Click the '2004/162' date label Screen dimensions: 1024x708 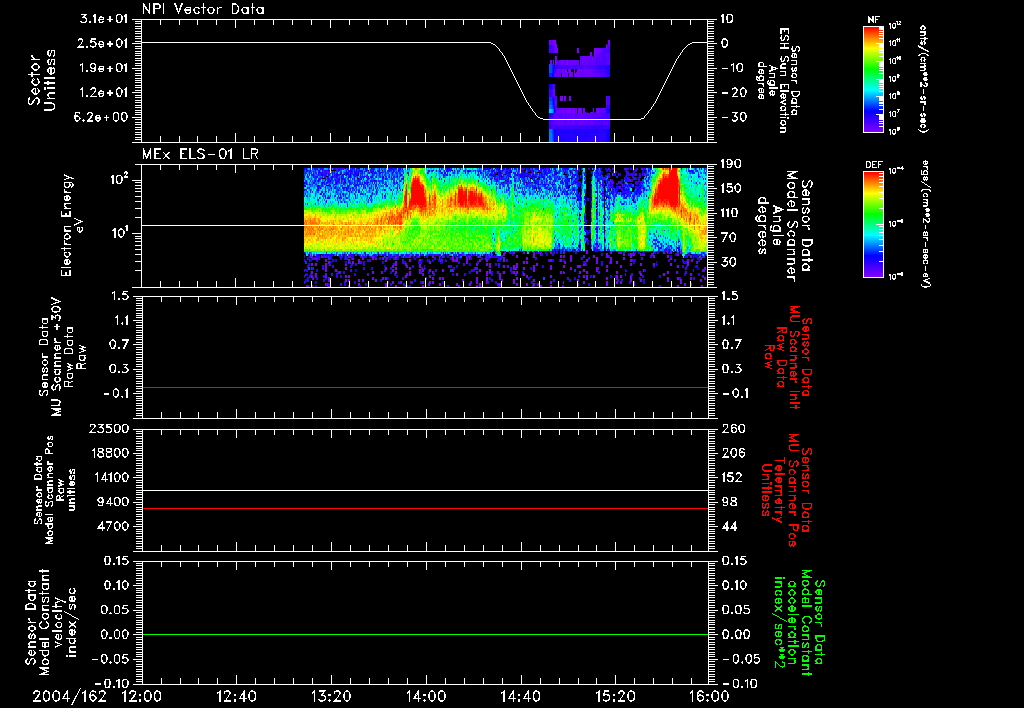pyautogui.click(x=69, y=696)
